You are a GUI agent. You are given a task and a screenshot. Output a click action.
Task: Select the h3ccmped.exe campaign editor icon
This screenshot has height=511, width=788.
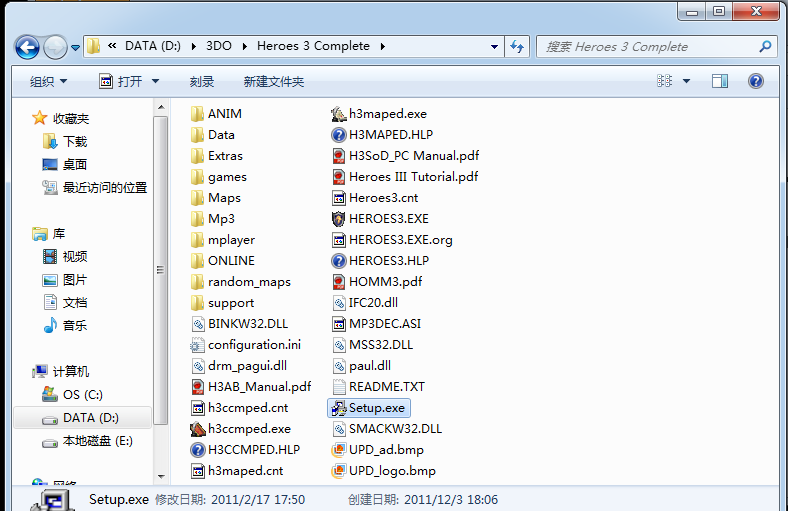[x=198, y=428]
